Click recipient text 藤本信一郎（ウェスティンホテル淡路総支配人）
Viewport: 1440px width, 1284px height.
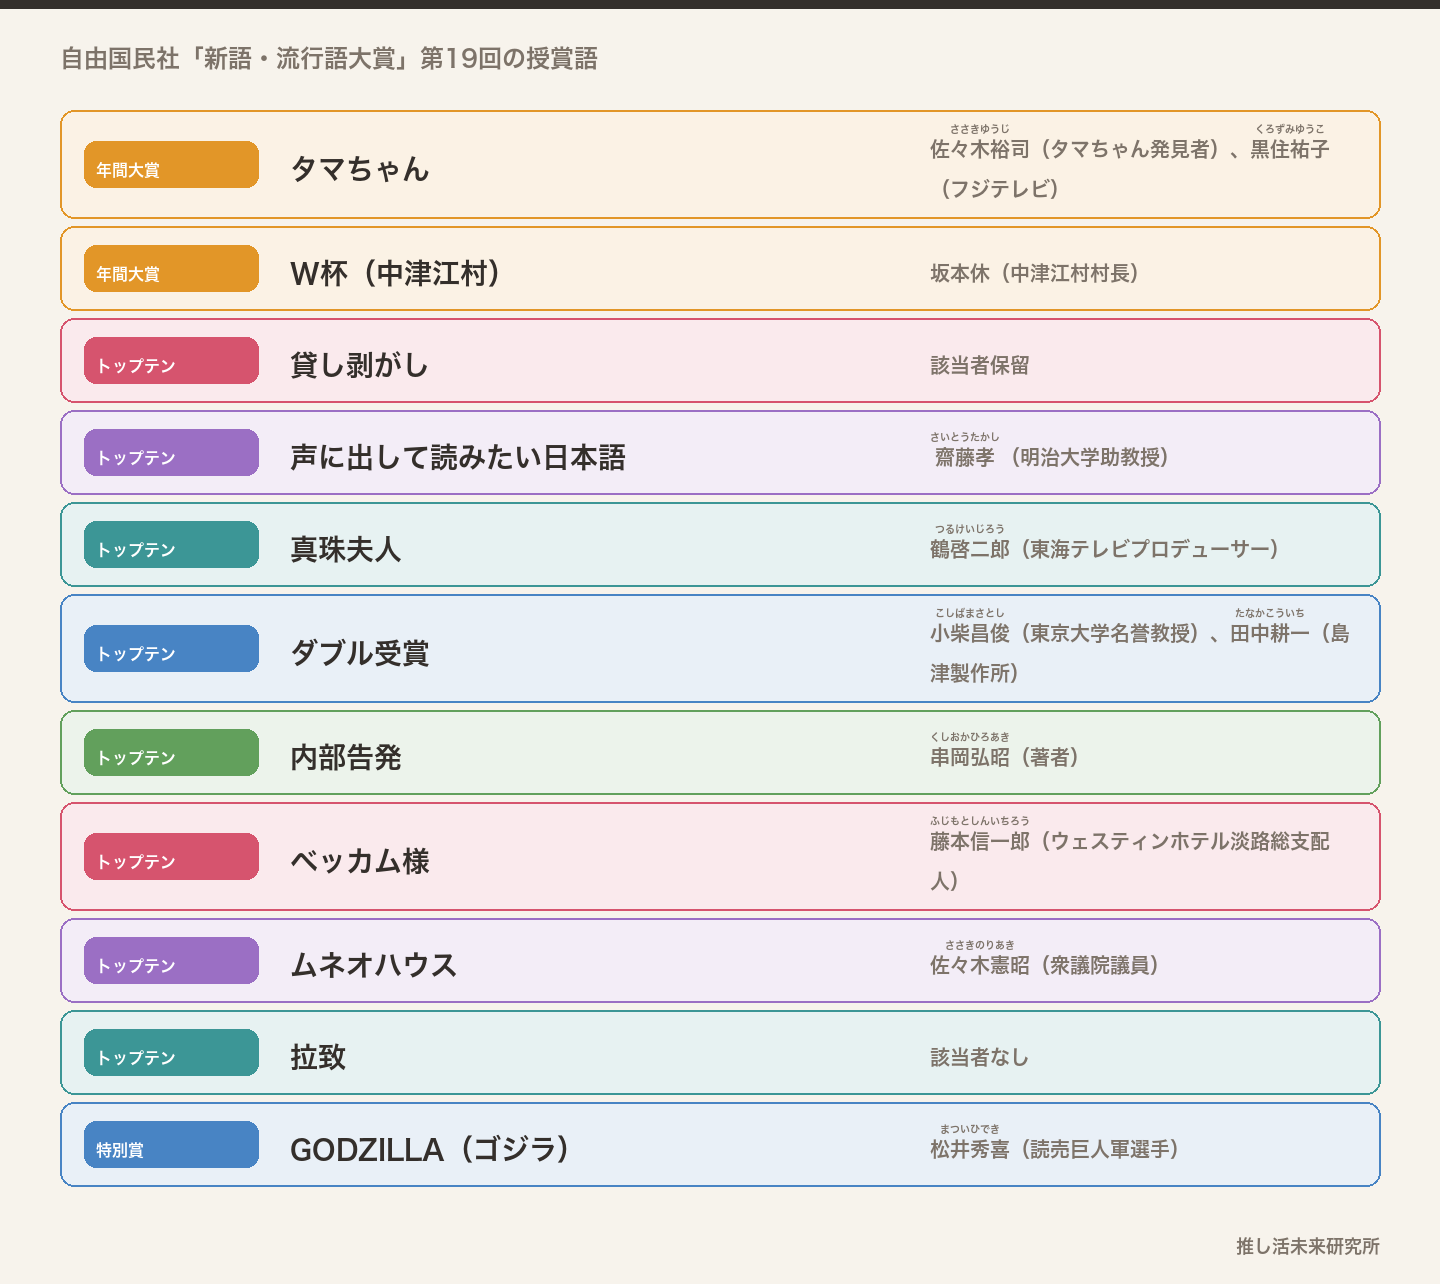1130,861
